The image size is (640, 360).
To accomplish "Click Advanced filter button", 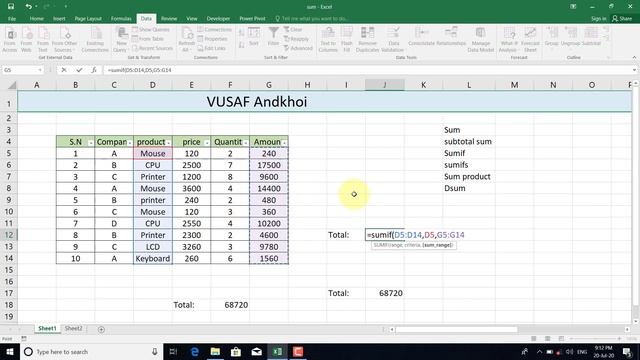I will click(298, 48).
